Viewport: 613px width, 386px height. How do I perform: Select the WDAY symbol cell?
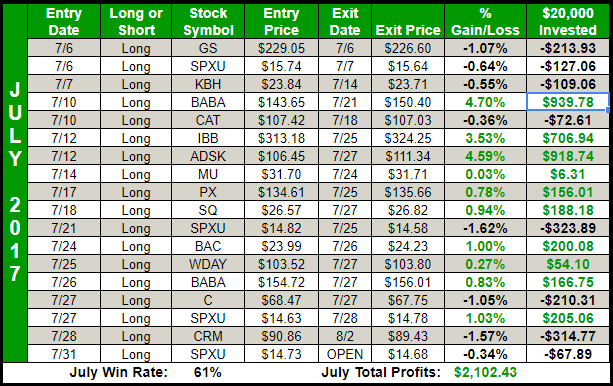208,264
